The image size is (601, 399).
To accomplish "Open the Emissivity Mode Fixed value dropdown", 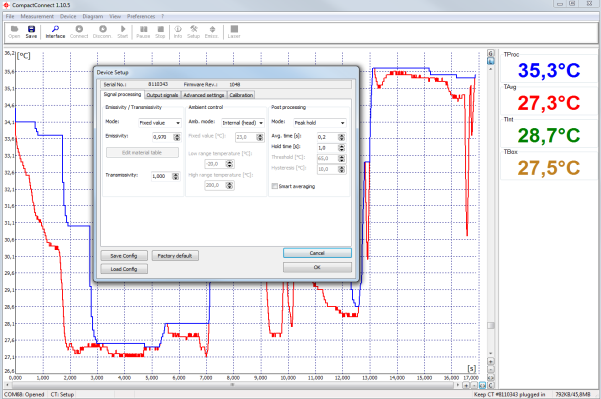I will (159, 123).
